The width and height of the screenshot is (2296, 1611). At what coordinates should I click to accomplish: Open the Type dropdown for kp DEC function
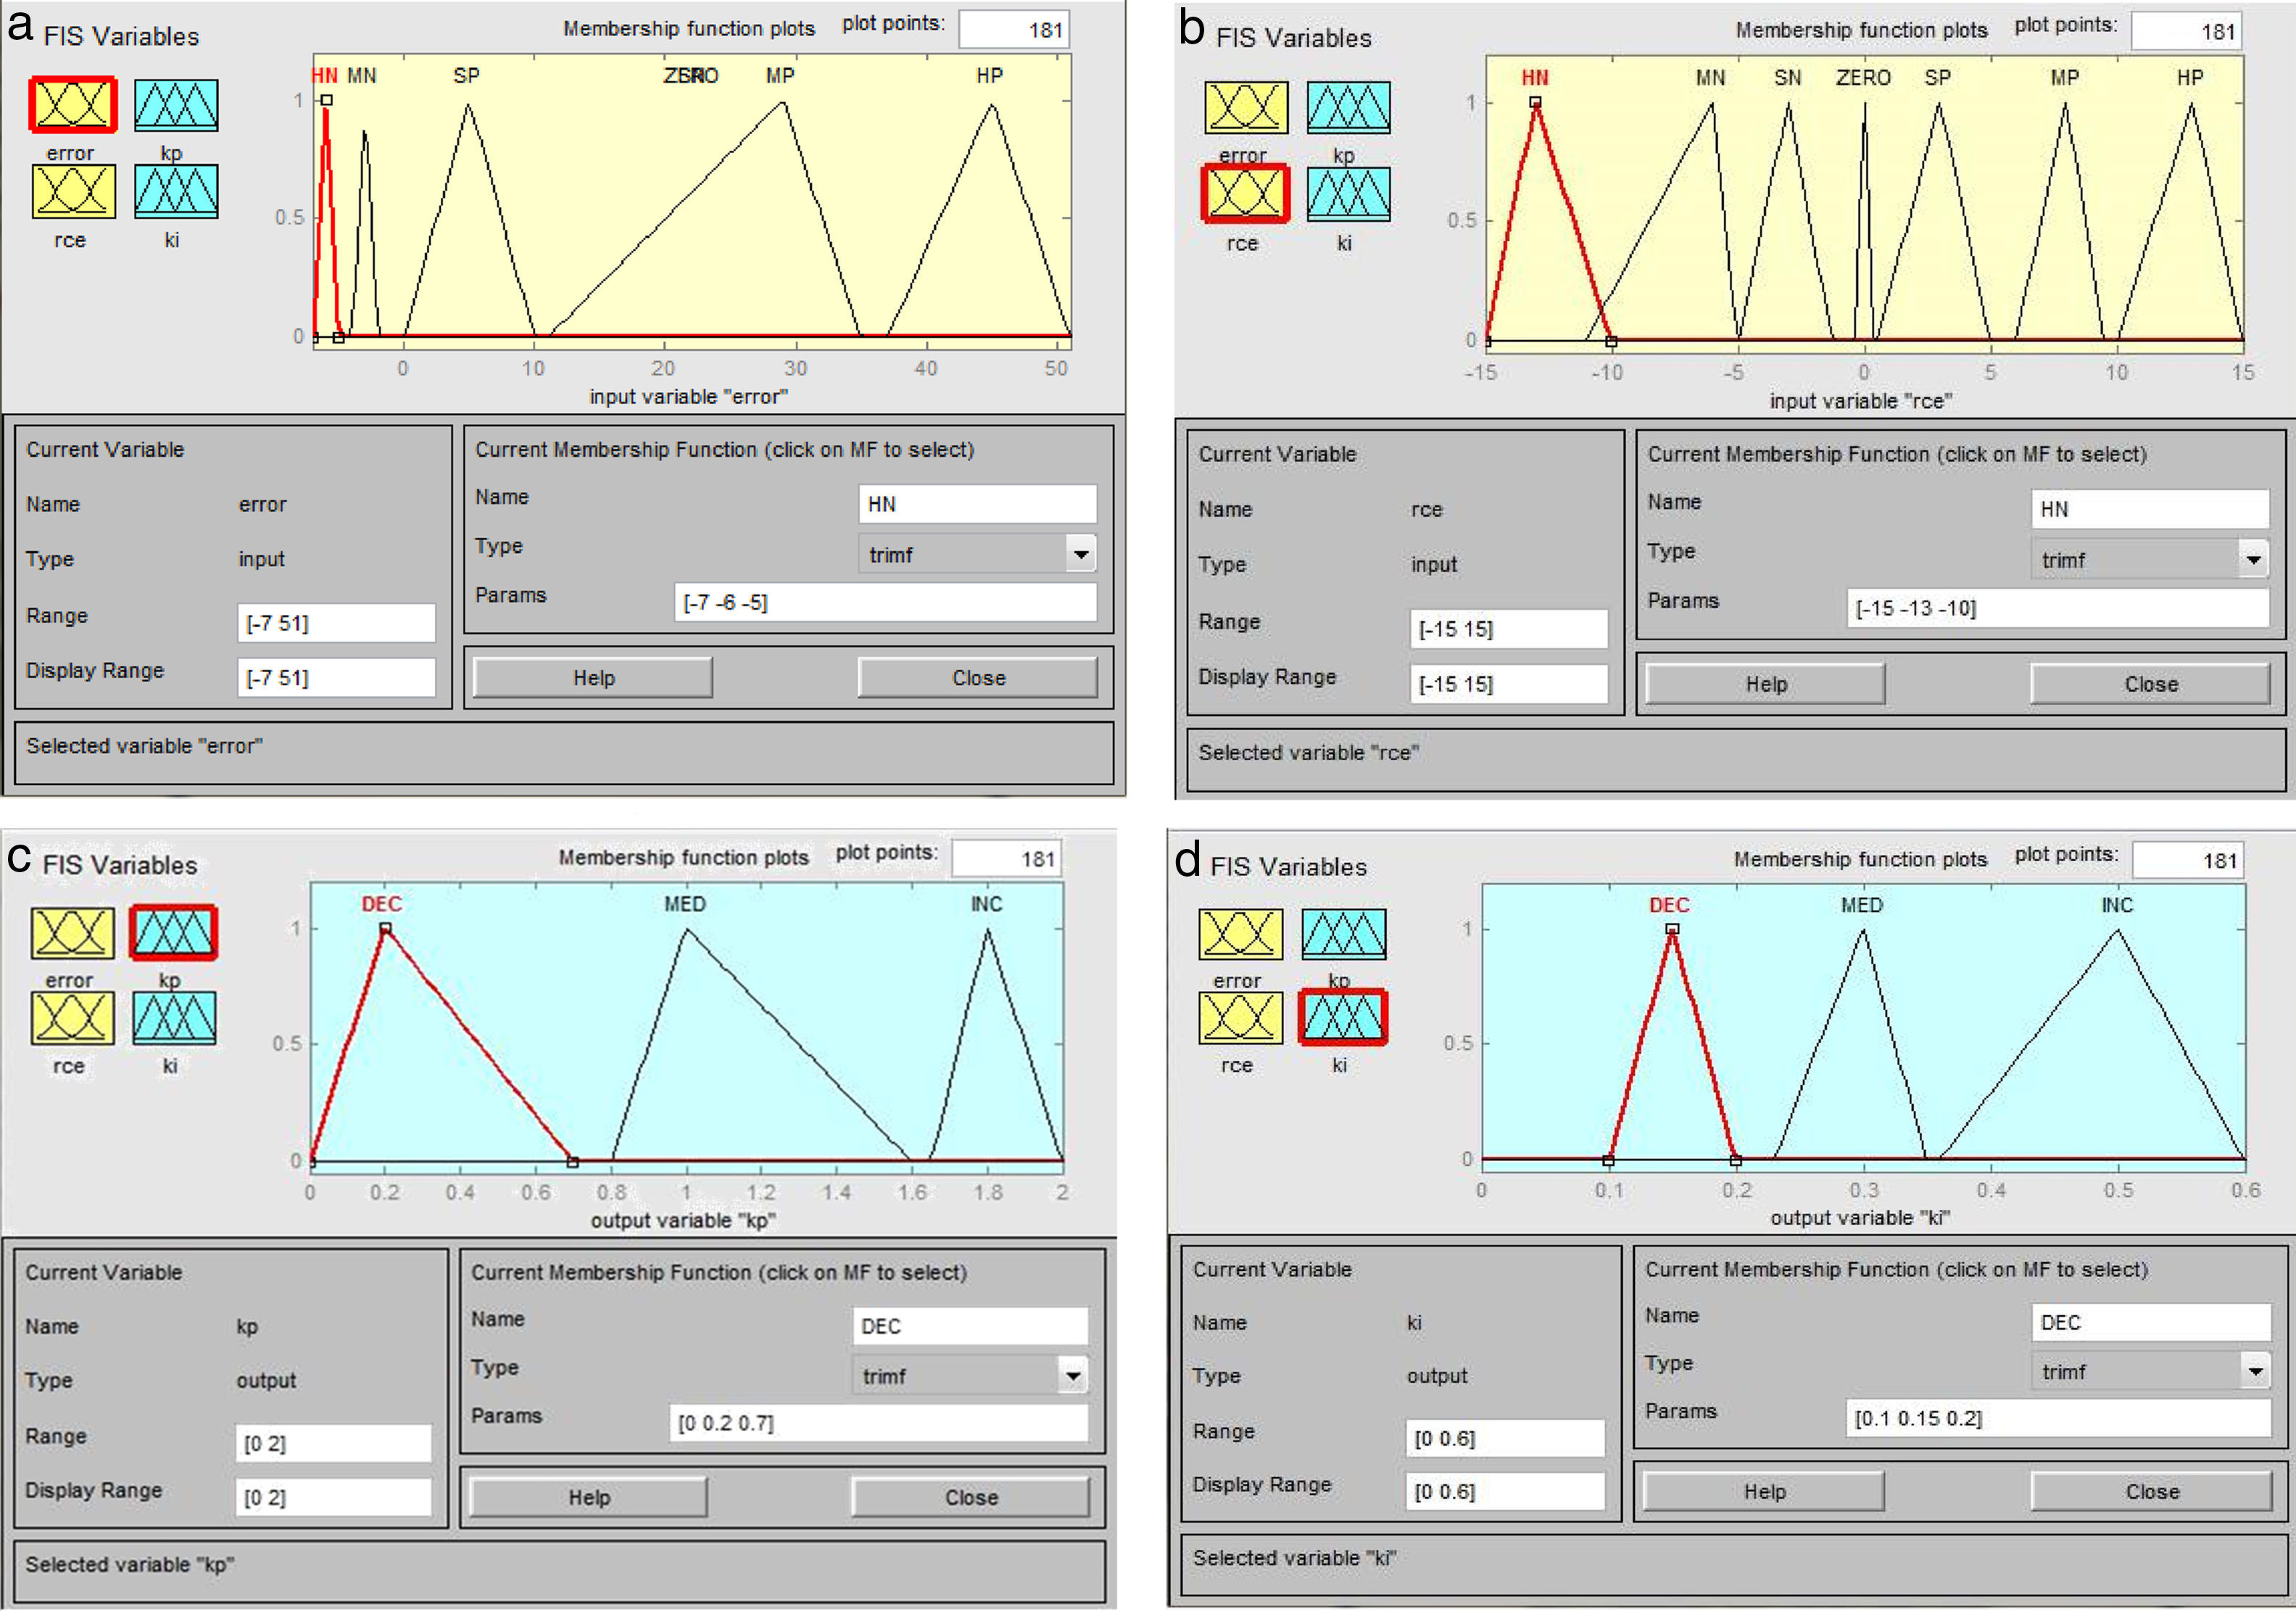pyautogui.click(x=1072, y=1376)
